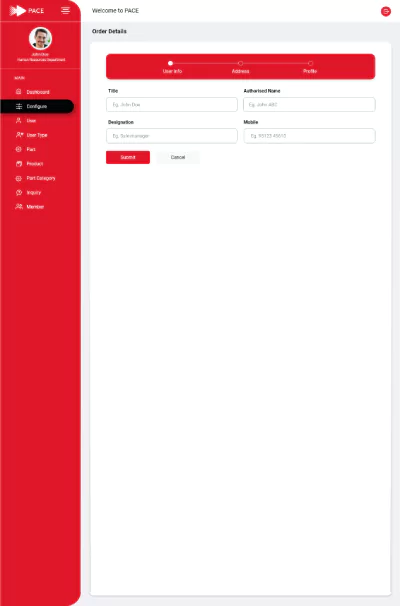Click the PACE brand name text
The image size is (400, 606).
(36, 11)
